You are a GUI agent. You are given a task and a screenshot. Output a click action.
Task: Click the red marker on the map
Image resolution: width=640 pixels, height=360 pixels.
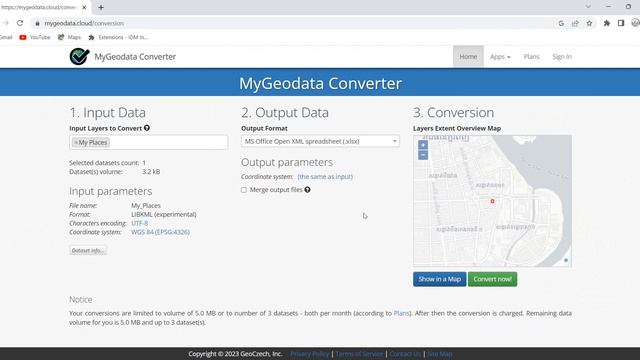(492, 201)
